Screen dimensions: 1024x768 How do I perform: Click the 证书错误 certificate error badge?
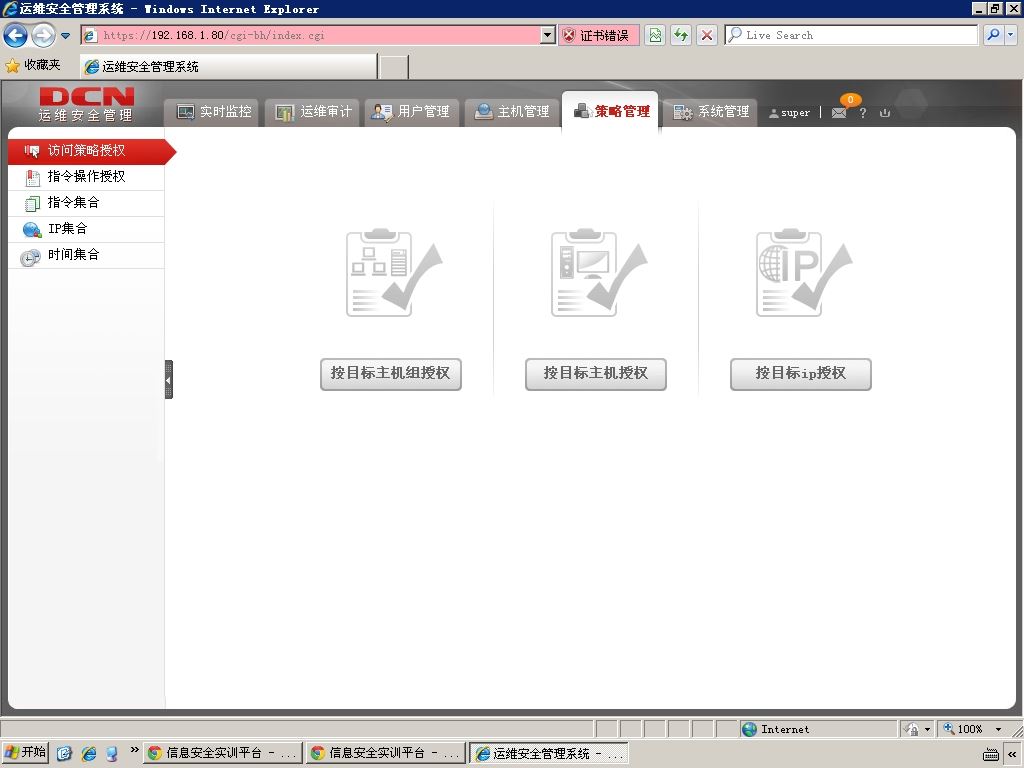598,35
